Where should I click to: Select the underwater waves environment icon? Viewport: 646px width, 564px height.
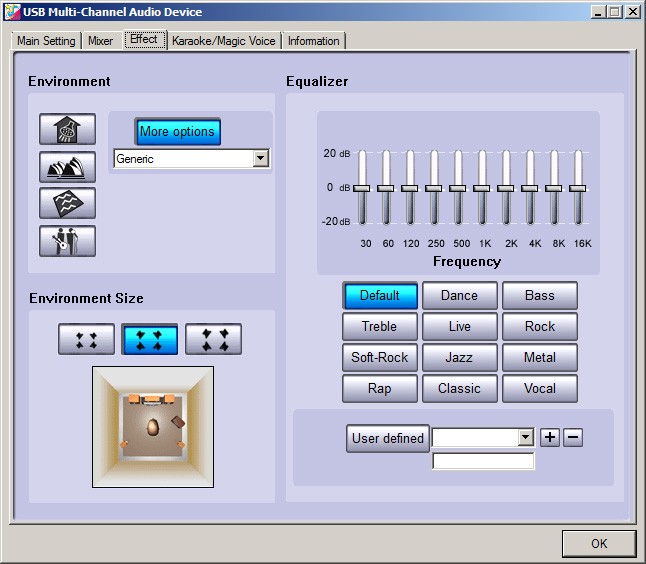67,203
